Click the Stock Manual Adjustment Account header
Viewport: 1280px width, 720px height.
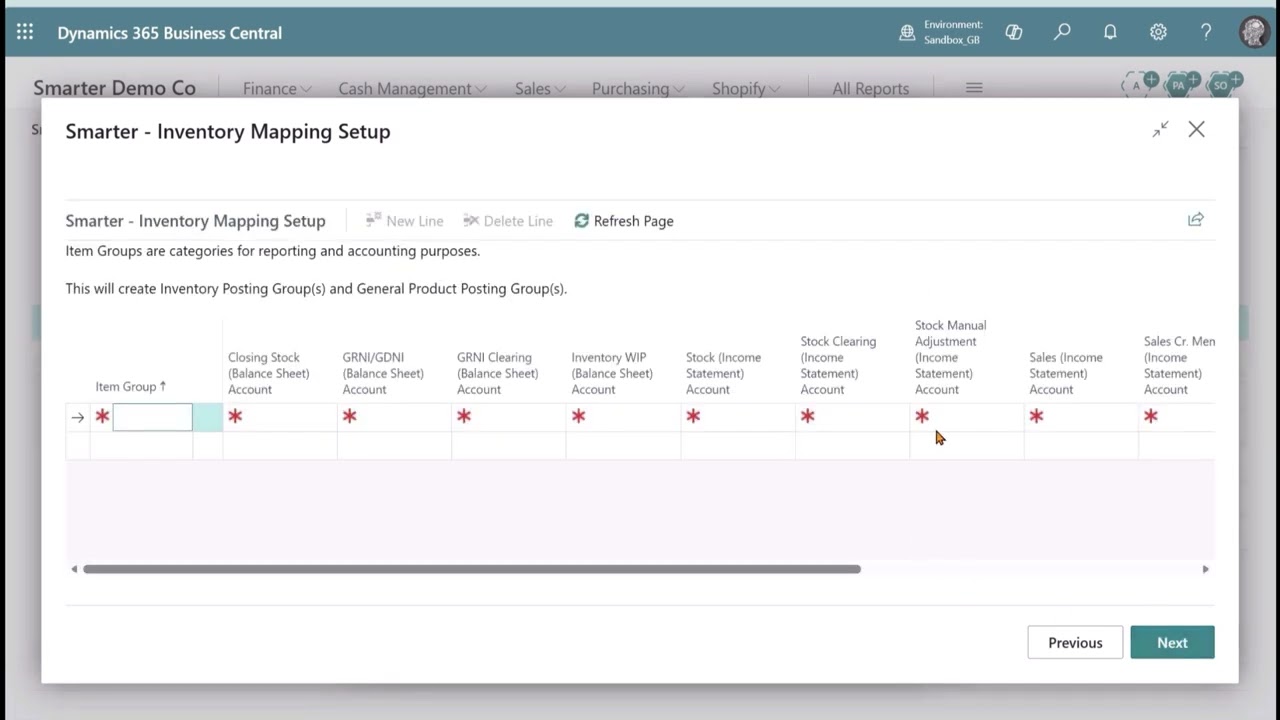click(x=951, y=357)
